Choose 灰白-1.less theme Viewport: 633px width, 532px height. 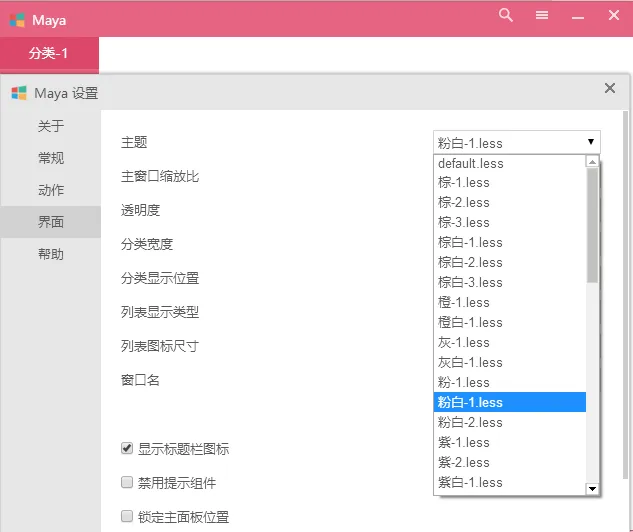click(x=509, y=362)
